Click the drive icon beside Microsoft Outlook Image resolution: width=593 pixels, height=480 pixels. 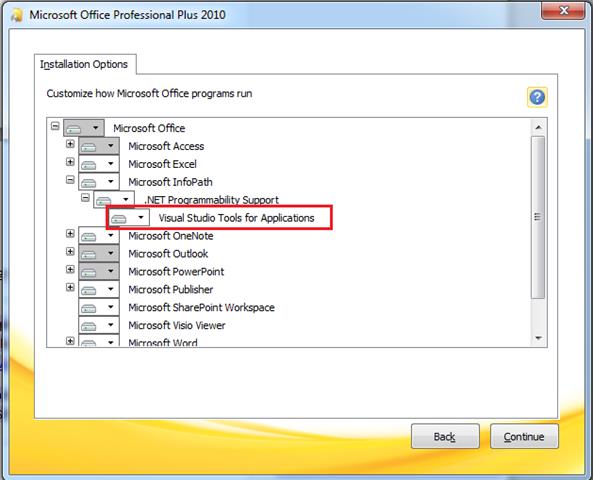click(89, 254)
